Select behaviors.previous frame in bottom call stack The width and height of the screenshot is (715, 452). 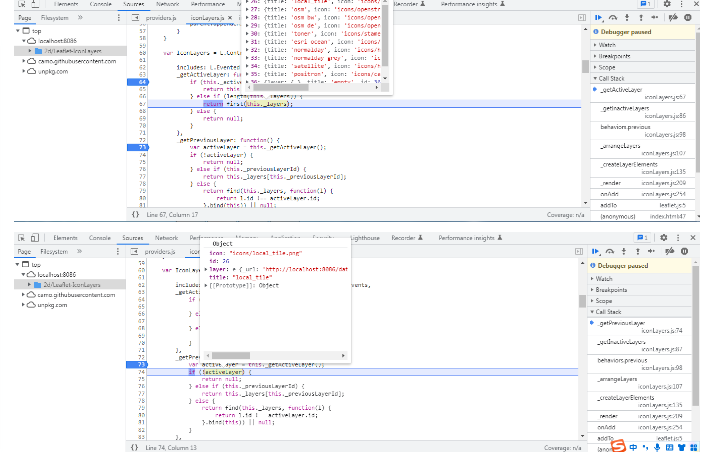pos(640,364)
